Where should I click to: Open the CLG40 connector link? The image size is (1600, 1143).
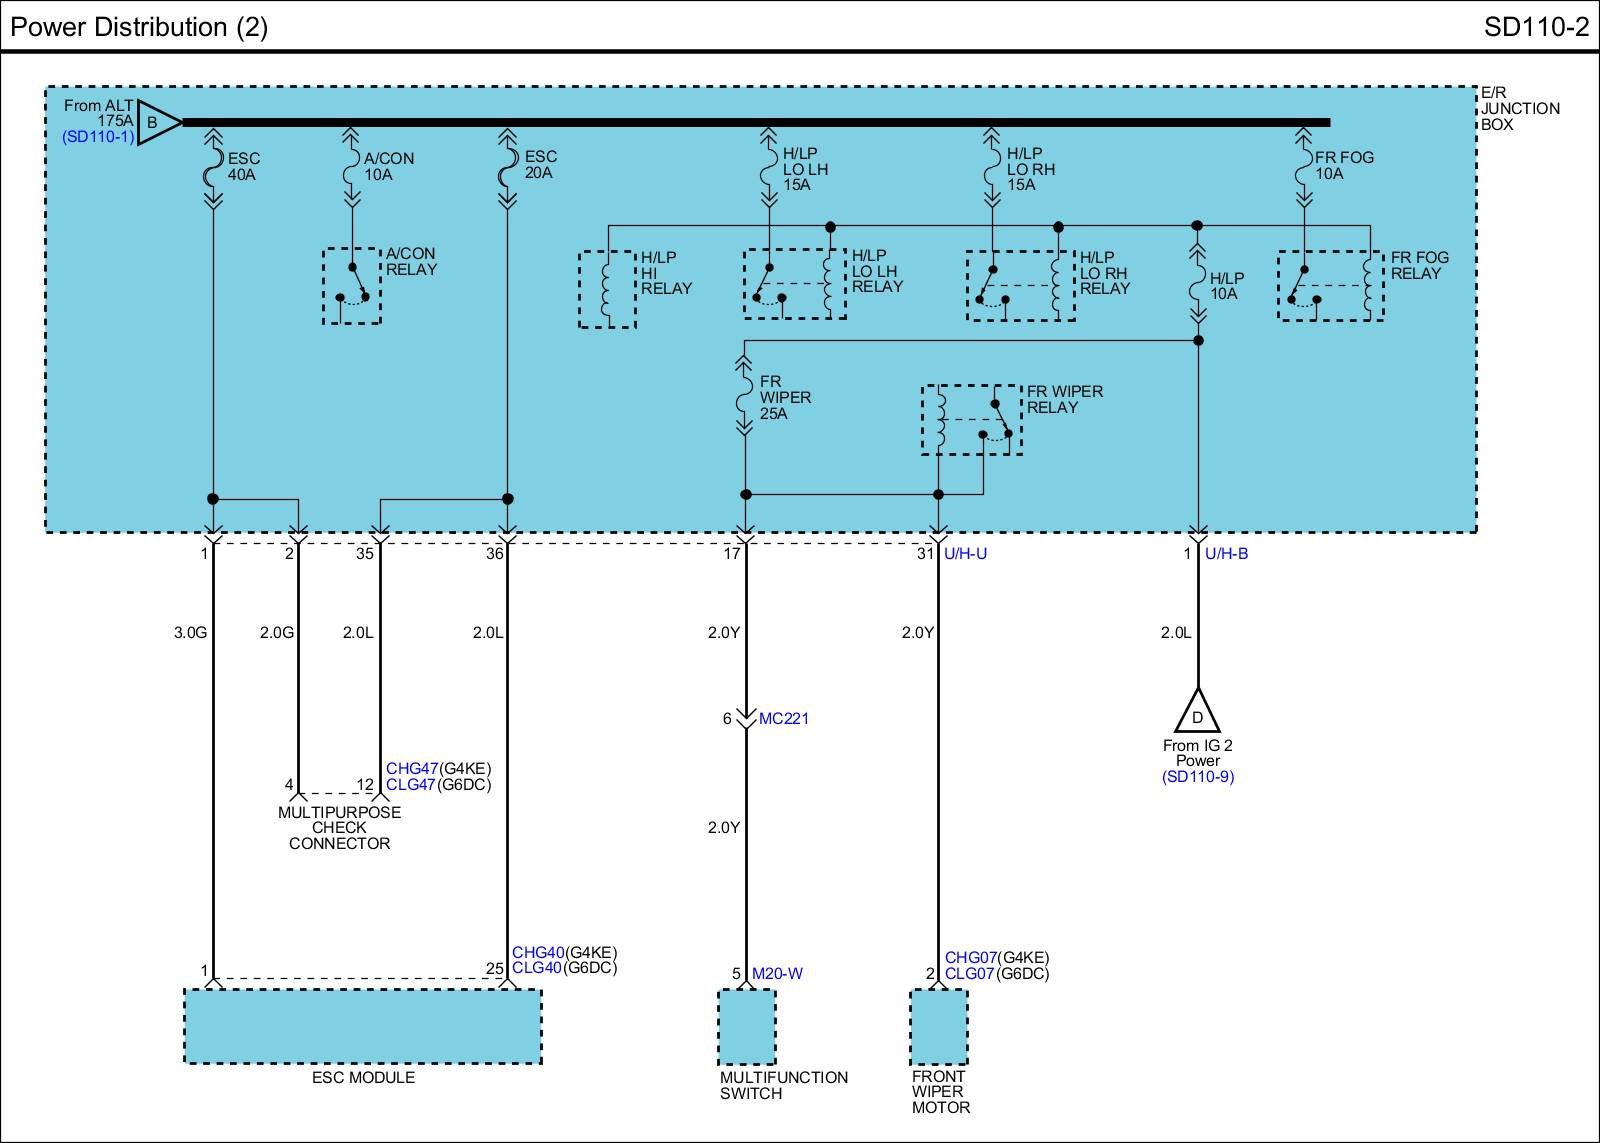coord(537,968)
